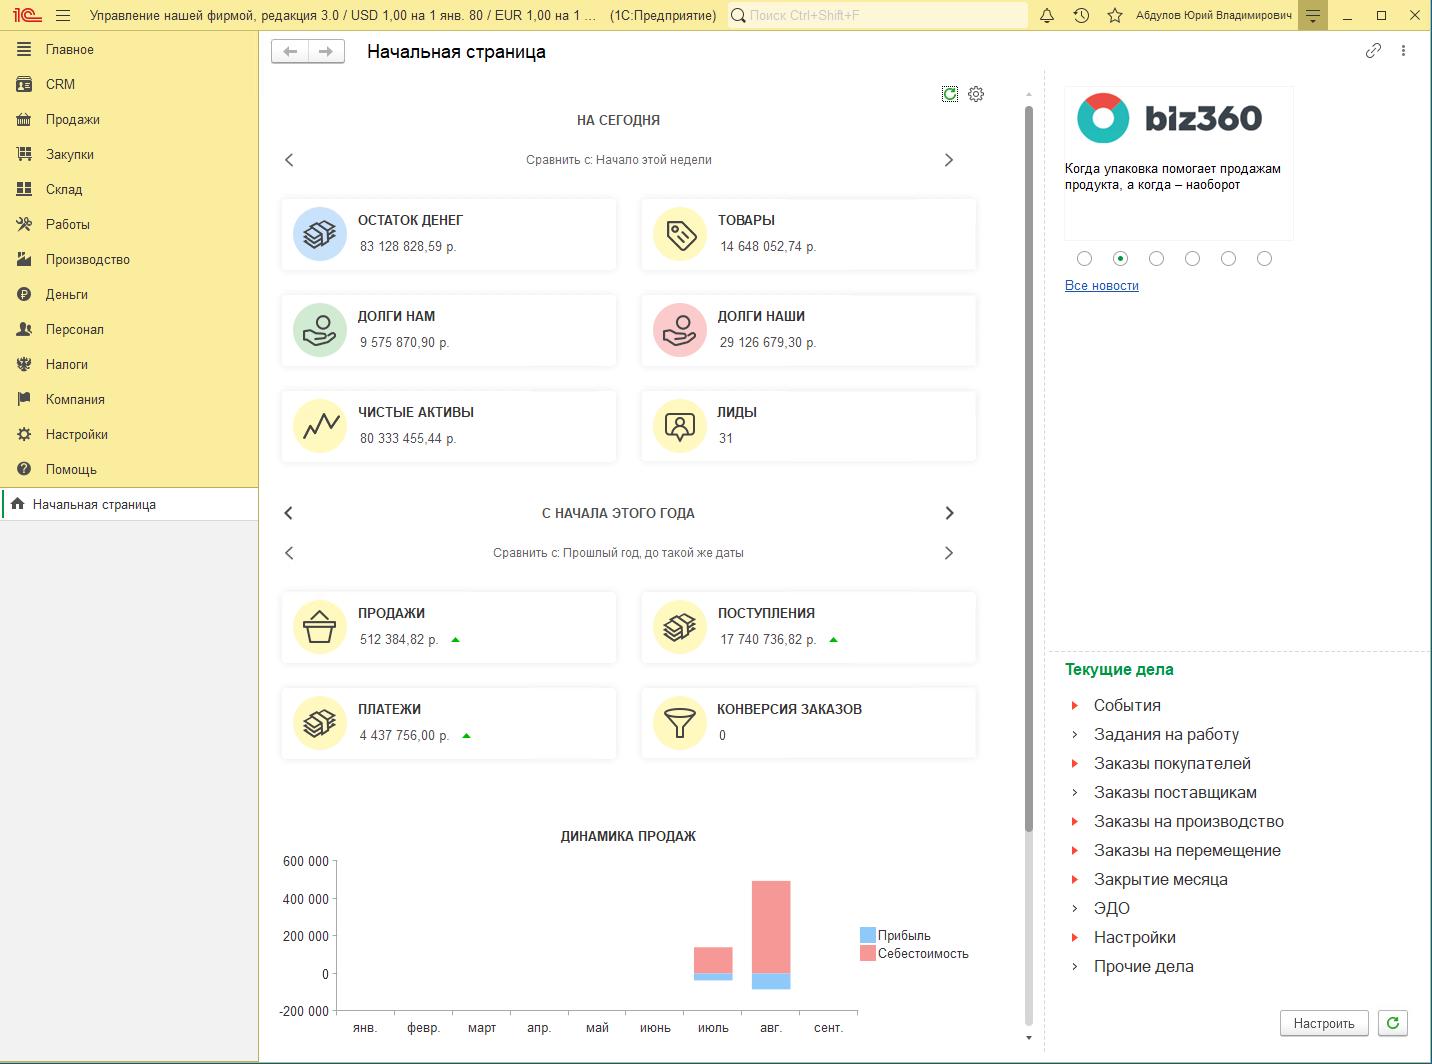Image resolution: width=1432 pixels, height=1064 pixels.
Task: Click the Прибыль blue legend swatch
Action: pyautogui.click(x=867, y=936)
